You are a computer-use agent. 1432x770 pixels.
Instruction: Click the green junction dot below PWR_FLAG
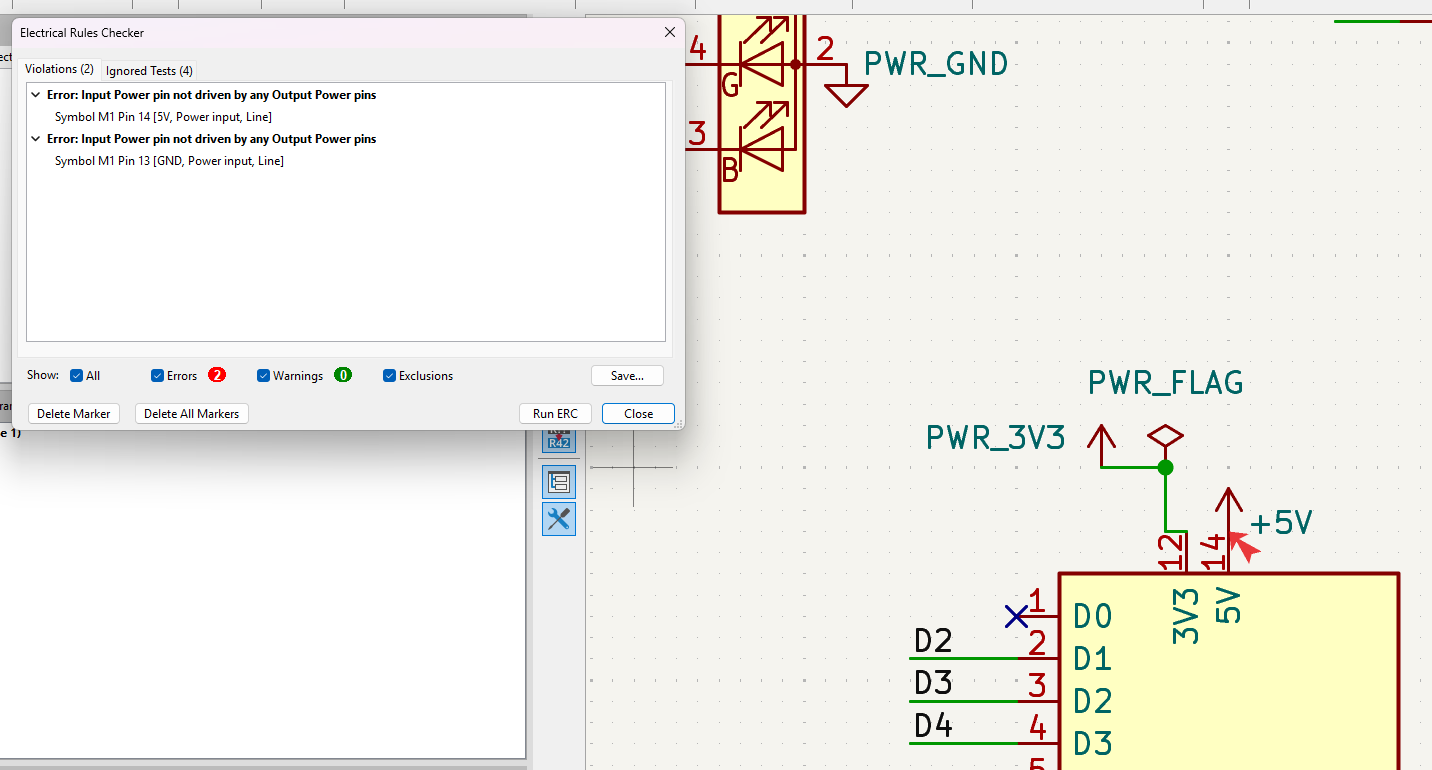click(x=1165, y=467)
